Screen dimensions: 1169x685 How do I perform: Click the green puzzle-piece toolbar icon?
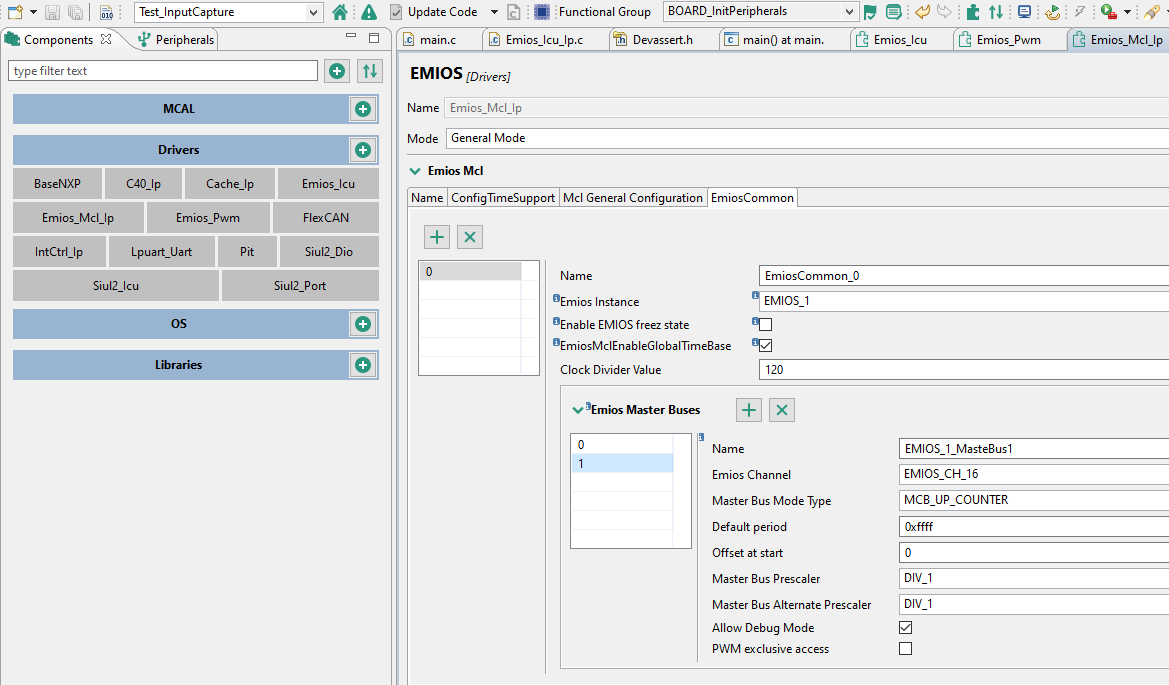971,11
